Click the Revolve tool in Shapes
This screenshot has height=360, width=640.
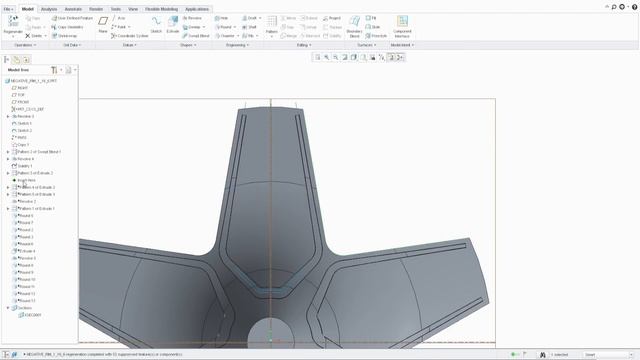pyautogui.click(x=192, y=18)
